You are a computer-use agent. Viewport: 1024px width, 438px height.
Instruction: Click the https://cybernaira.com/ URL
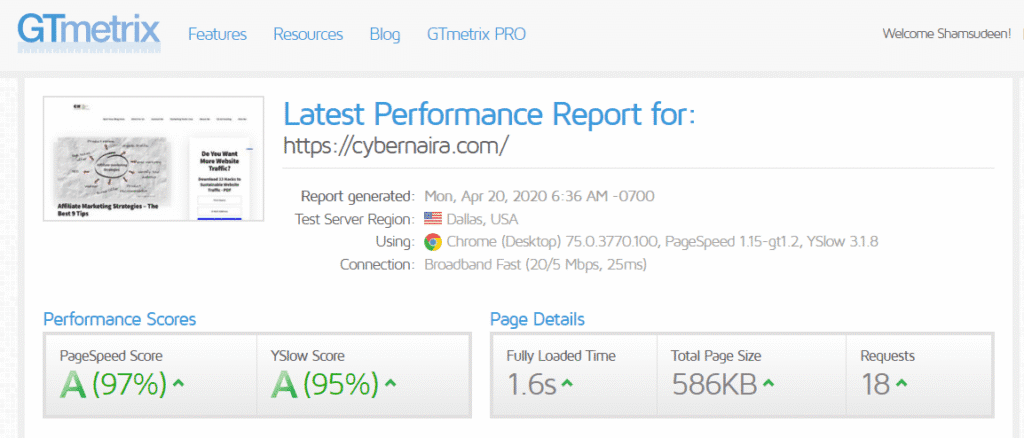[396, 146]
